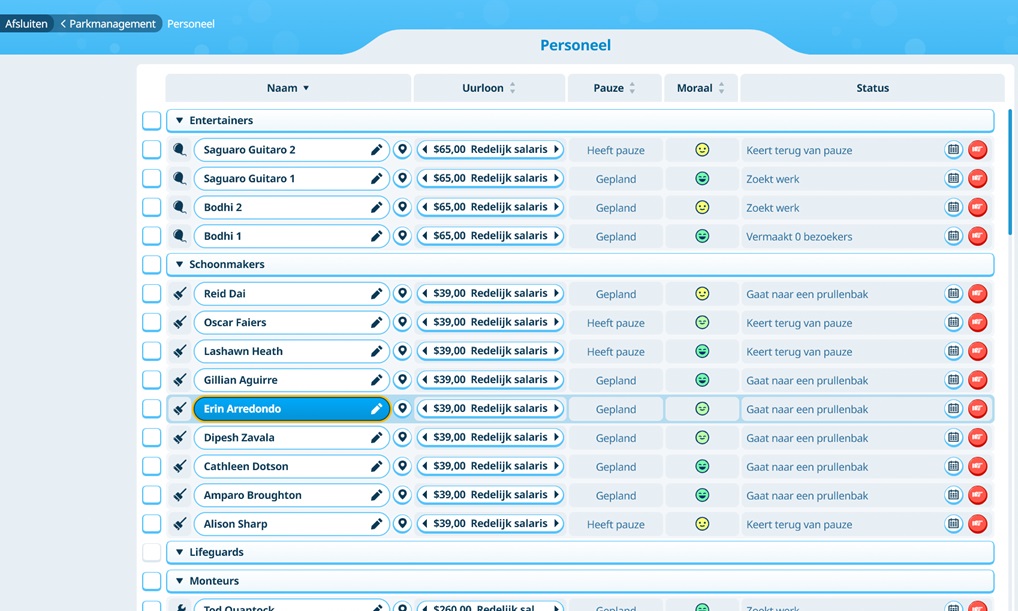Locate Oscar Faiers via the pin icon
Image resolution: width=1018 pixels, height=611 pixels.
[403, 323]
